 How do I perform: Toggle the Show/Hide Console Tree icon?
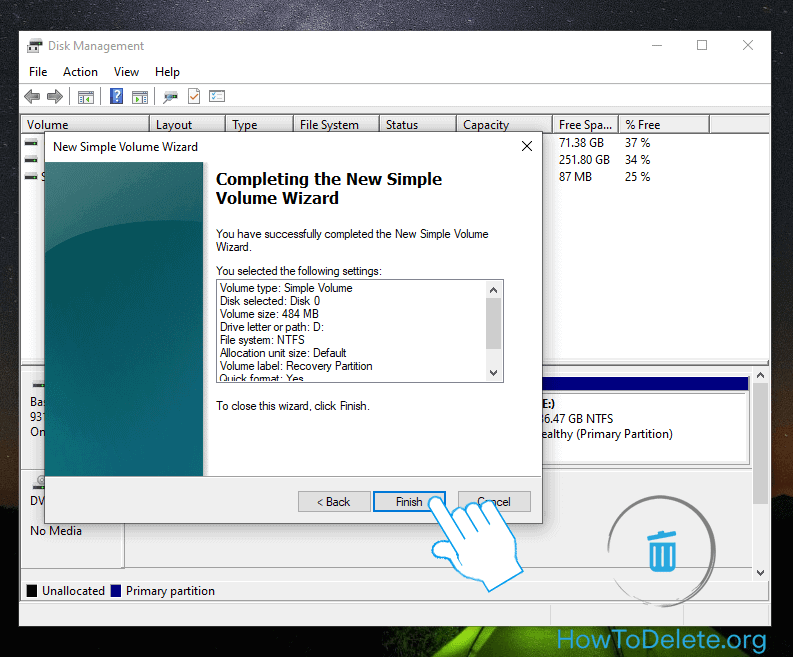click(86, 97)
